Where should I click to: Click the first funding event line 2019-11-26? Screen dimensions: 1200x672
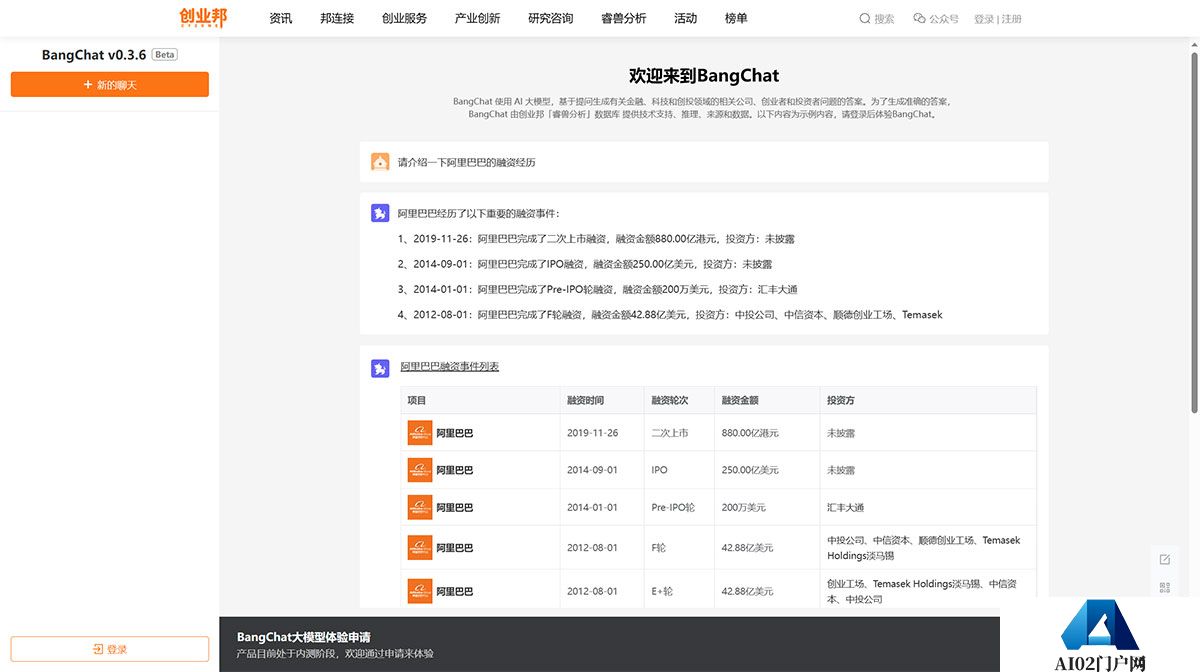(x=596, y=239)
